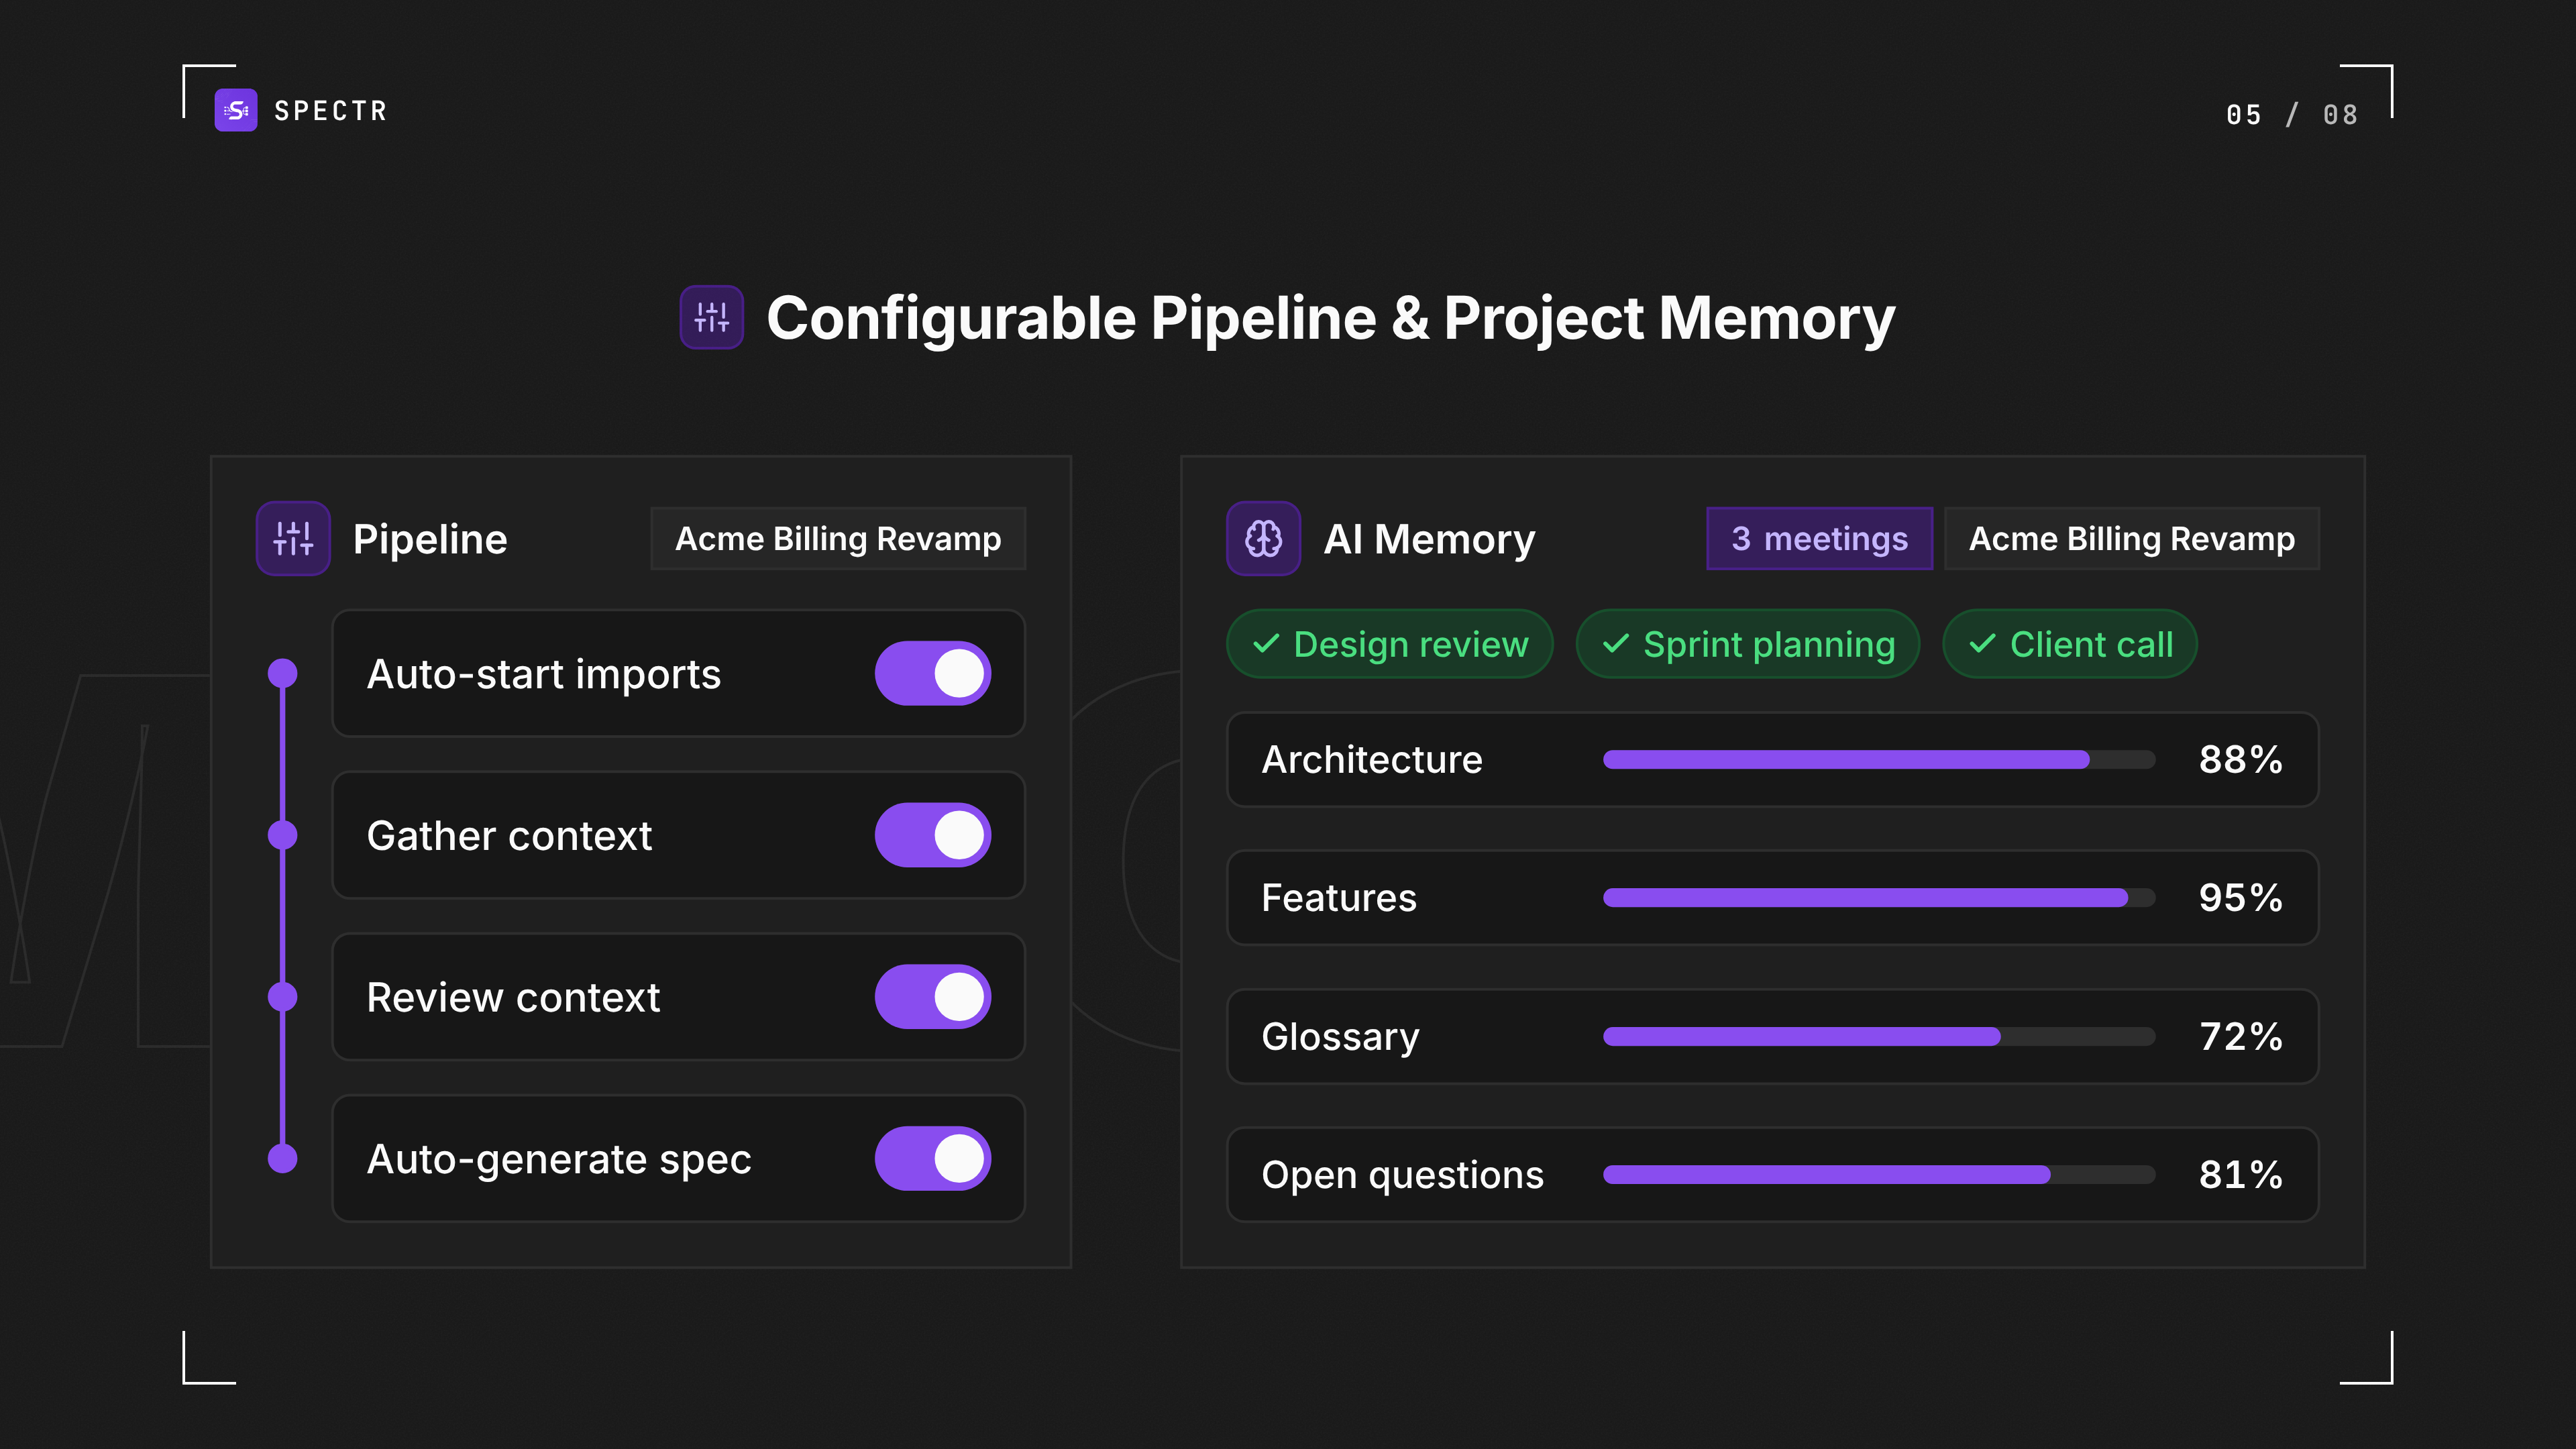The height and width of the screenshot is (1449, 2576).
Task: Click the Configurable Pipeline & Project Memory heading
Action: coord(1330,319)
